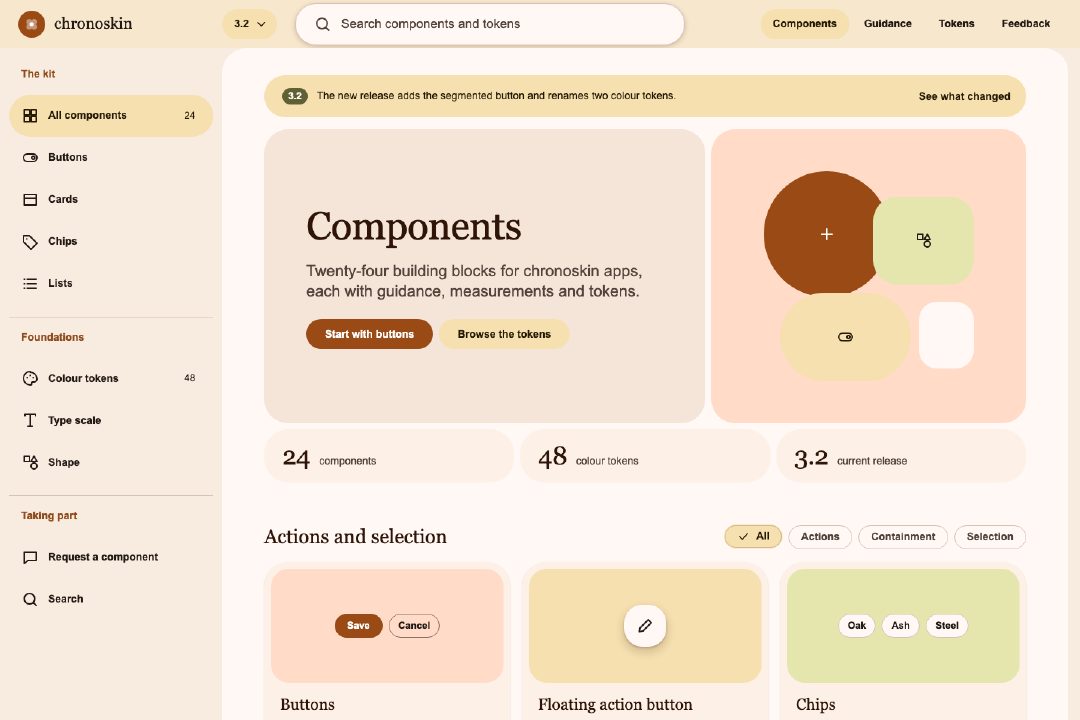Select the Containment filter chip
Screen dimensions: 1080x720
point(903,537)
